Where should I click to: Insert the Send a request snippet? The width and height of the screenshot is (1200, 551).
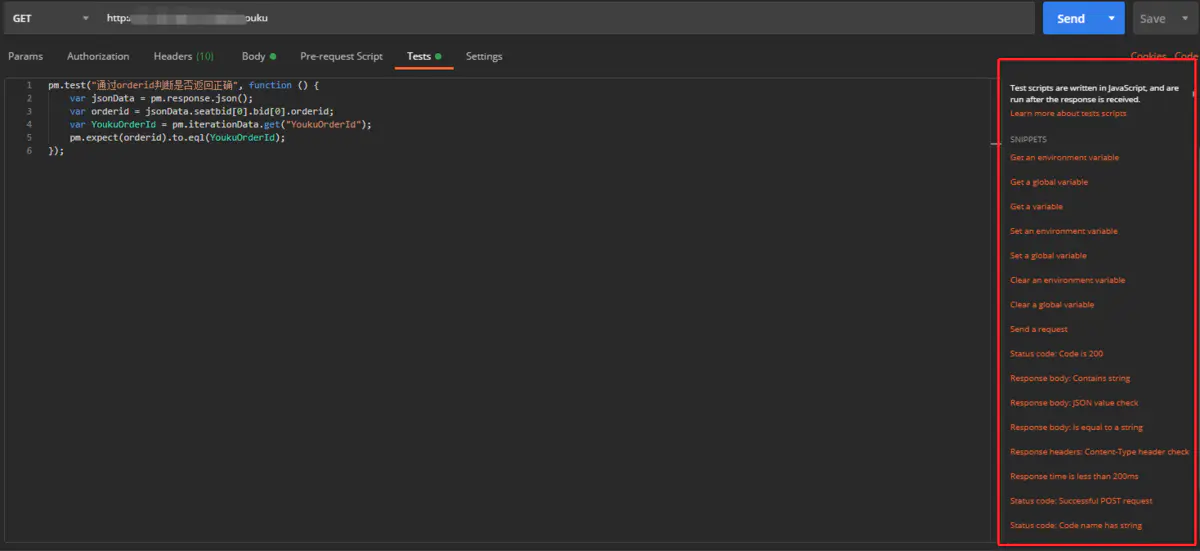coord(1039,329)
